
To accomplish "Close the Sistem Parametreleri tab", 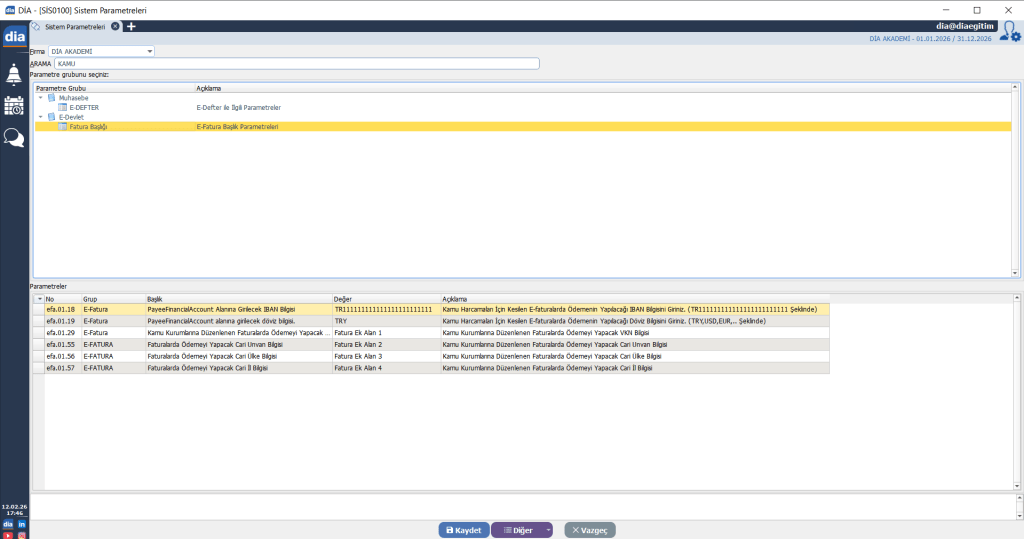I will (x=115, y=26).
